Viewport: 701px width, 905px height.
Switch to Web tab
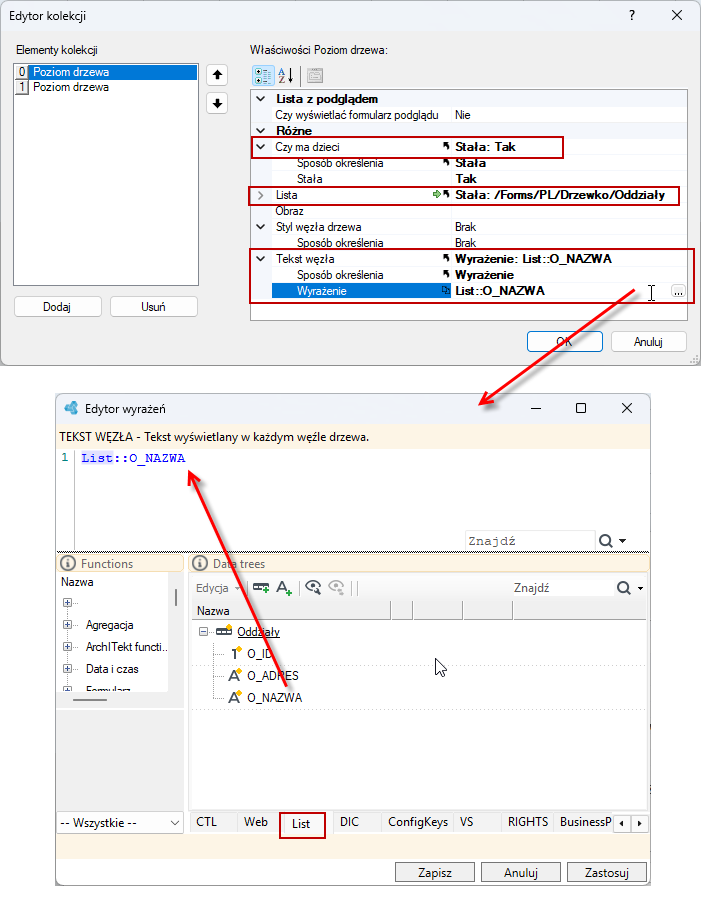(x=256, y=821)
